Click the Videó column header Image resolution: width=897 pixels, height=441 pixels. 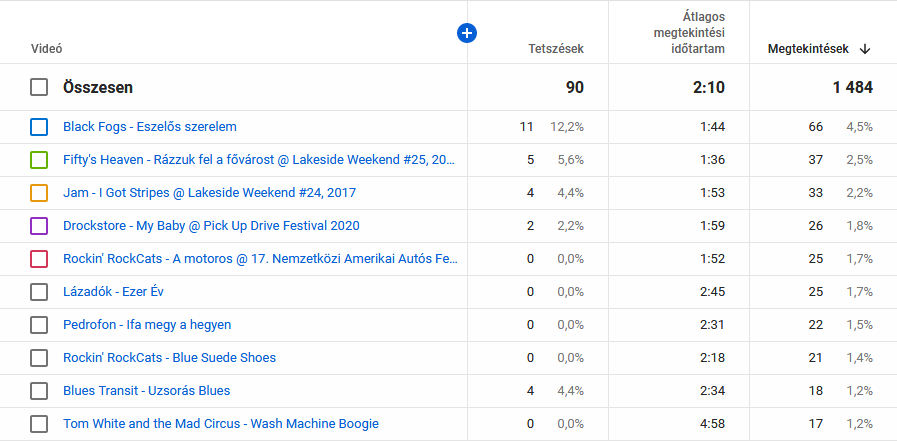(x=47, y=49)
